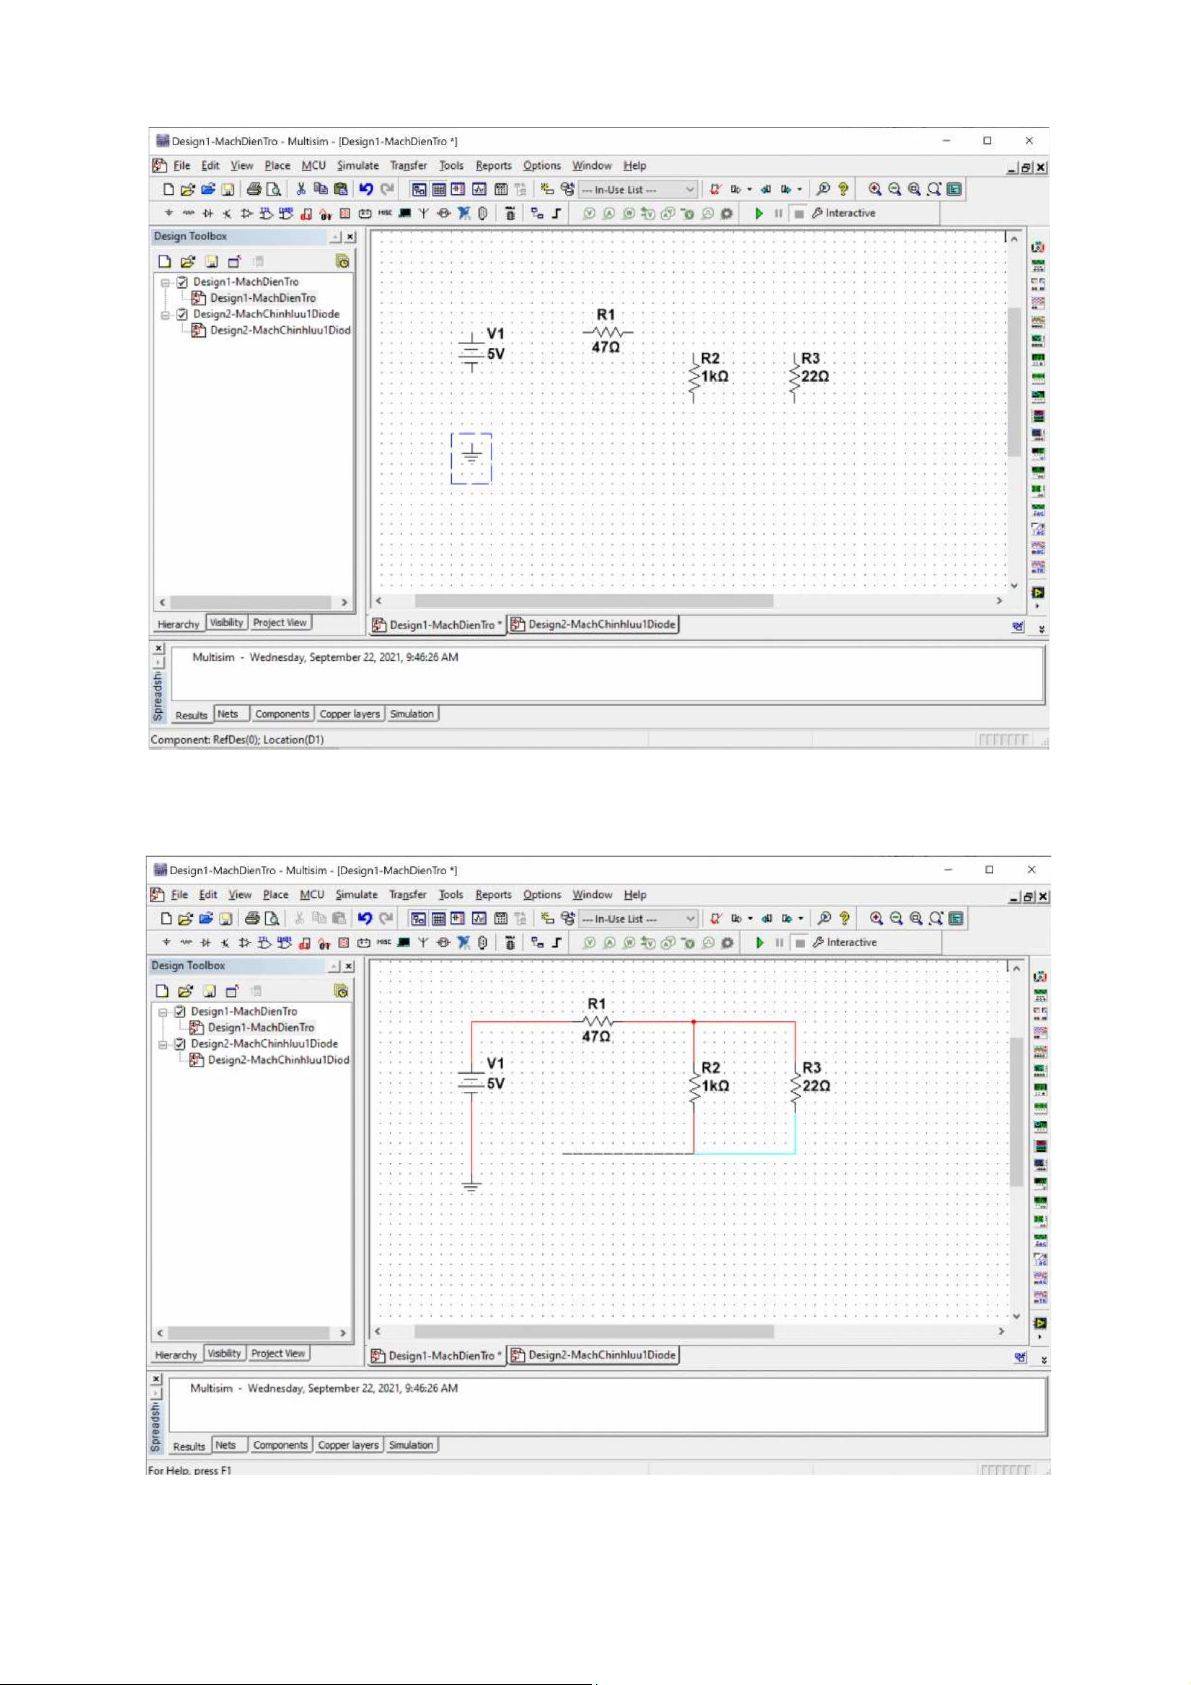Click the Place Source icon in lower component toolbar
Viewport: 1191px width, 1685px height.
[x=166, y=942]
